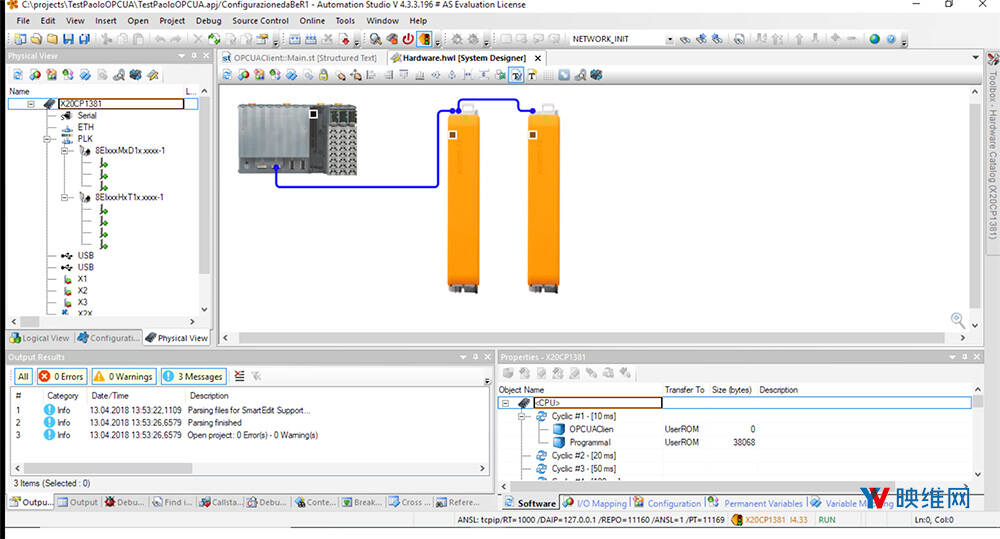Viewport: 1000px width, 539px height.
Task: Click the red power restart icon
Action: pyautogui.click(x=408, y=39)
